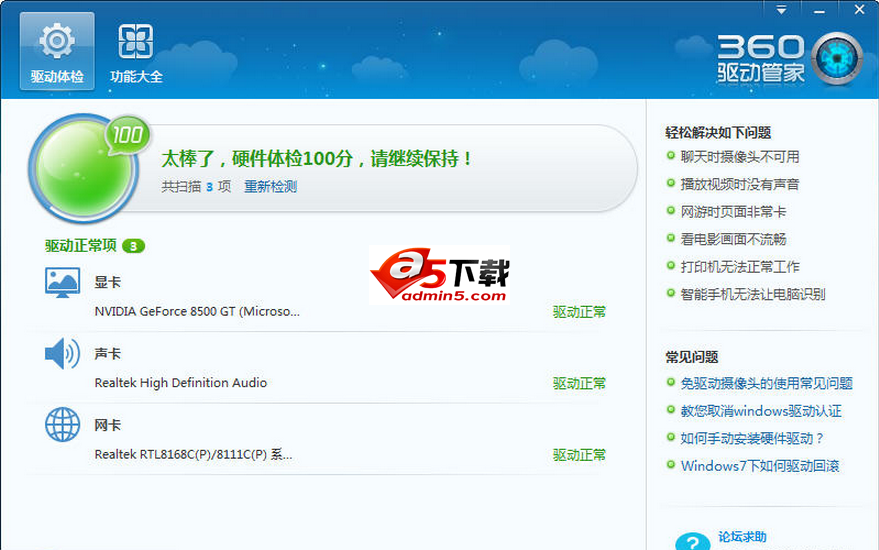Image resolution: width=879 pixels, height=550 pixels.
Task: Open 聊天时摄像头不可用 item
Action: (x=740, y=157)
